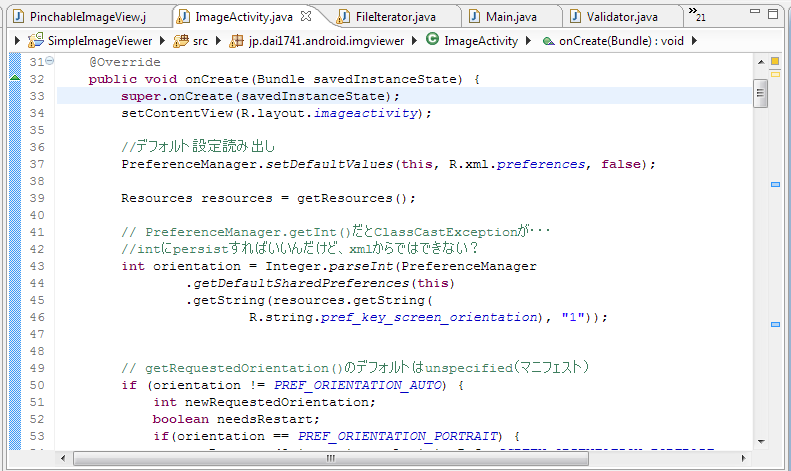The width and height of the screenshot is (791, 471).
Task: Click the word savedInstanceState on line 32
Action: point(385,79)
